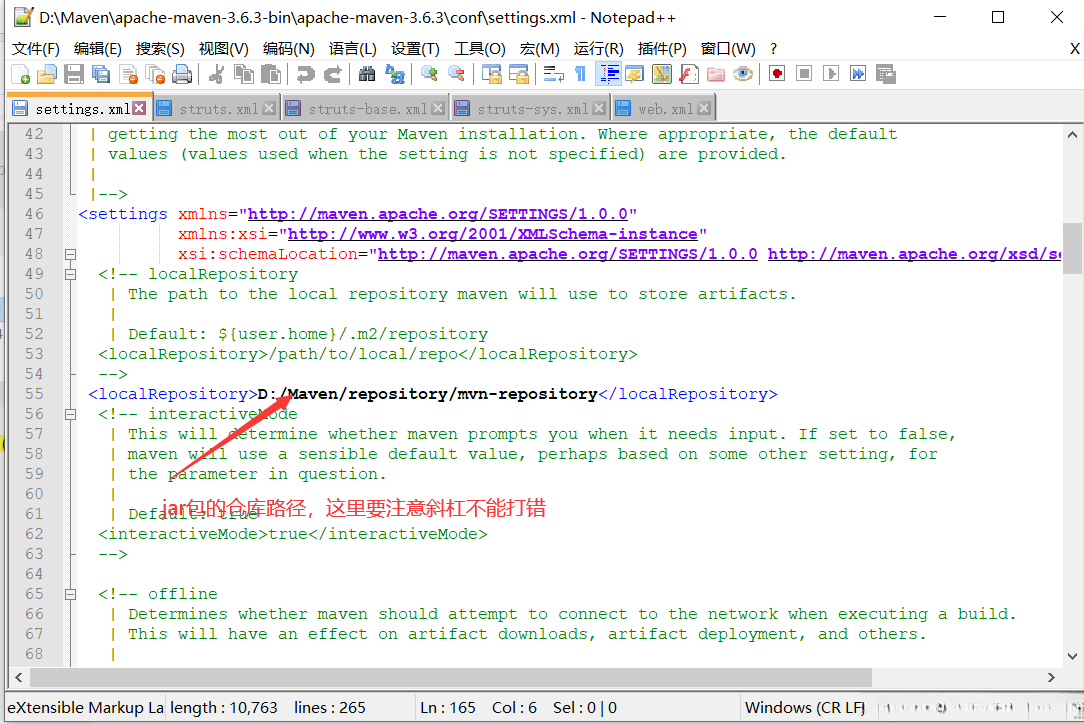Close the struts.xml tab
Image resolution: width=1084 pixels, height=724 pixels.
(270, 108)
